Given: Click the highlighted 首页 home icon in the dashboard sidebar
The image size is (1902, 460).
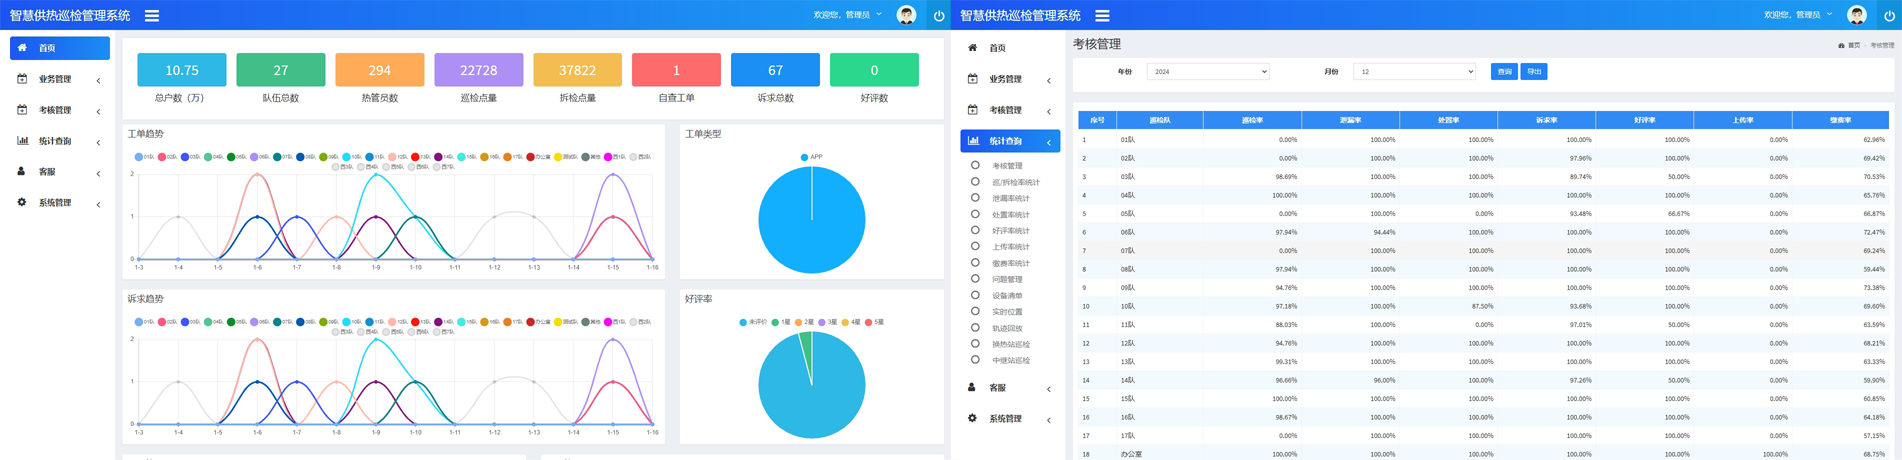Looking at the screenshot, I should pyautogui.click(x=22, y=48).
